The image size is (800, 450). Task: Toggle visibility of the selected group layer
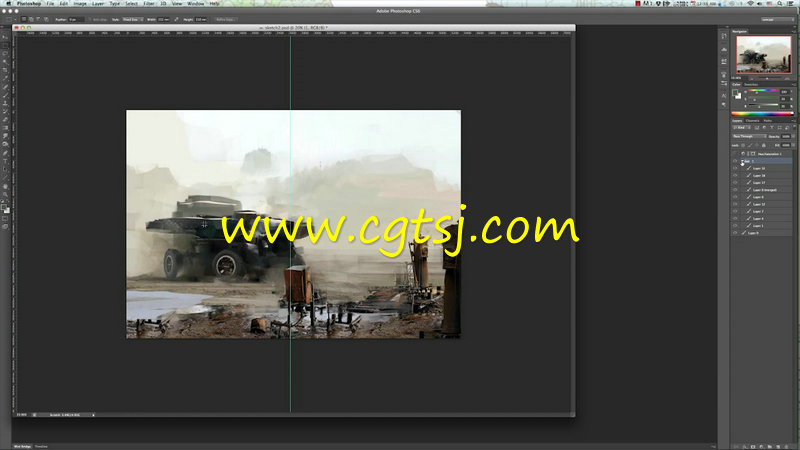(x=735, y=161)
